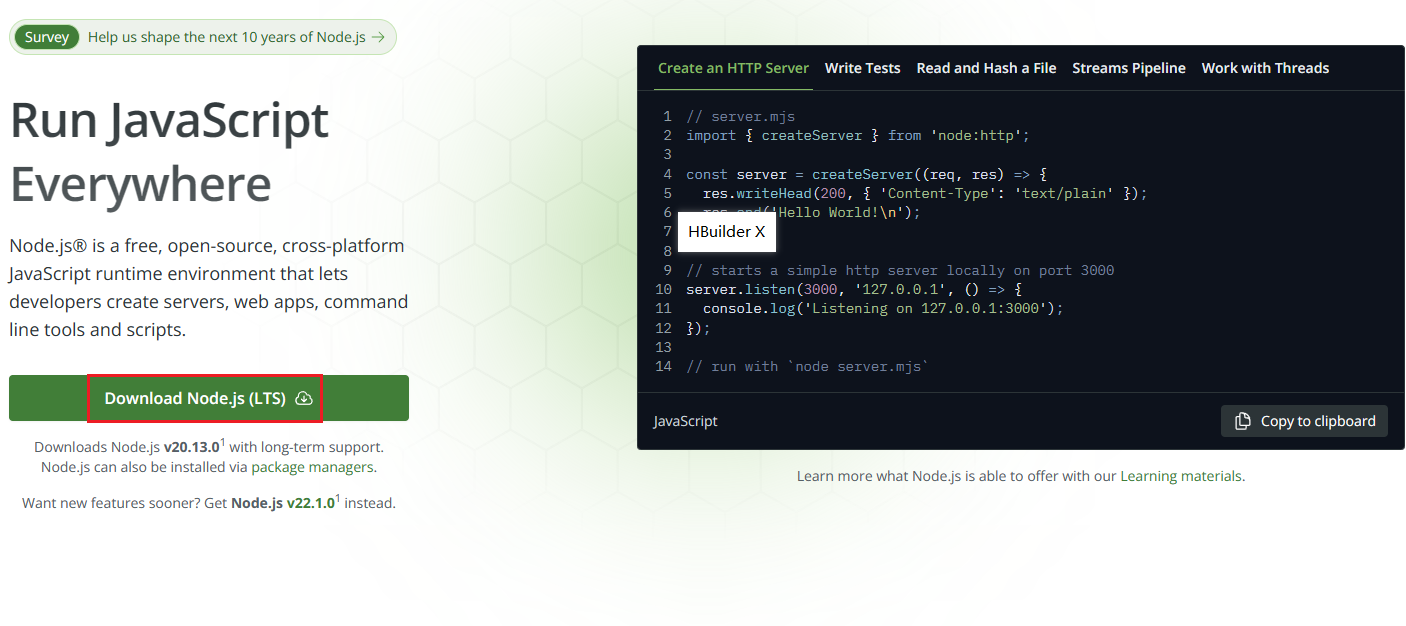Click the green Survey badge
The height and width of the screenshot is (626, 1406).
[x=47, y=37]
